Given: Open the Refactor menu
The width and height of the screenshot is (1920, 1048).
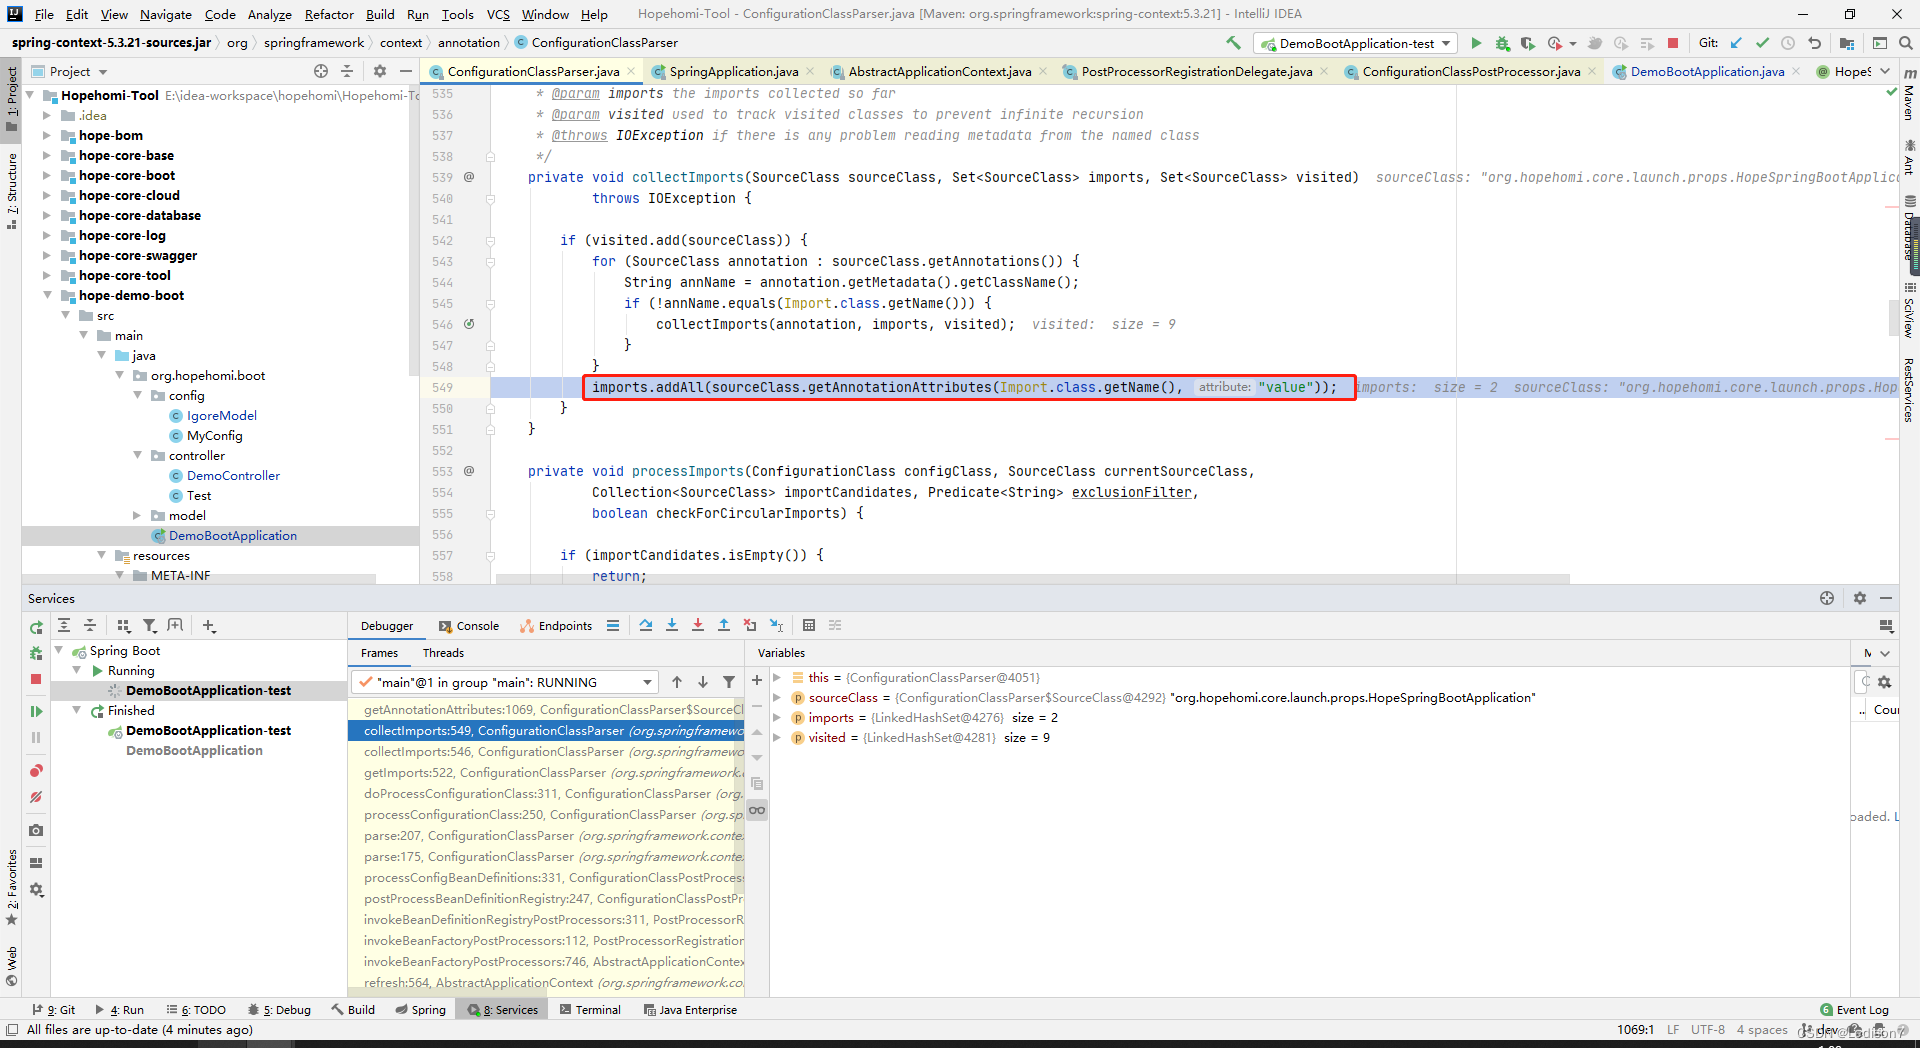Looking at the screenshot, I should [x=329, y=14].
